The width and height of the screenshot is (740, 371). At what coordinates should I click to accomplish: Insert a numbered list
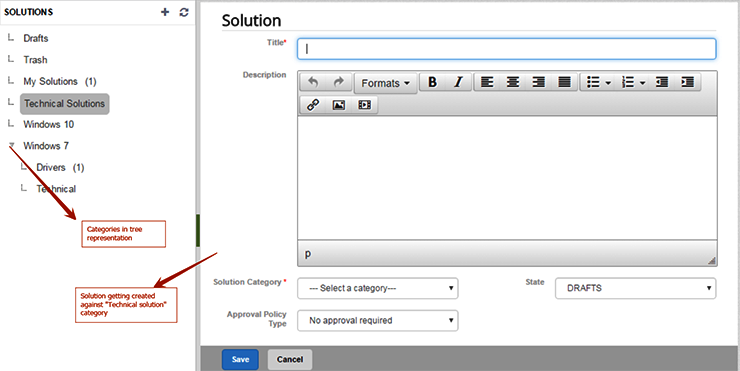click(628, 82)
